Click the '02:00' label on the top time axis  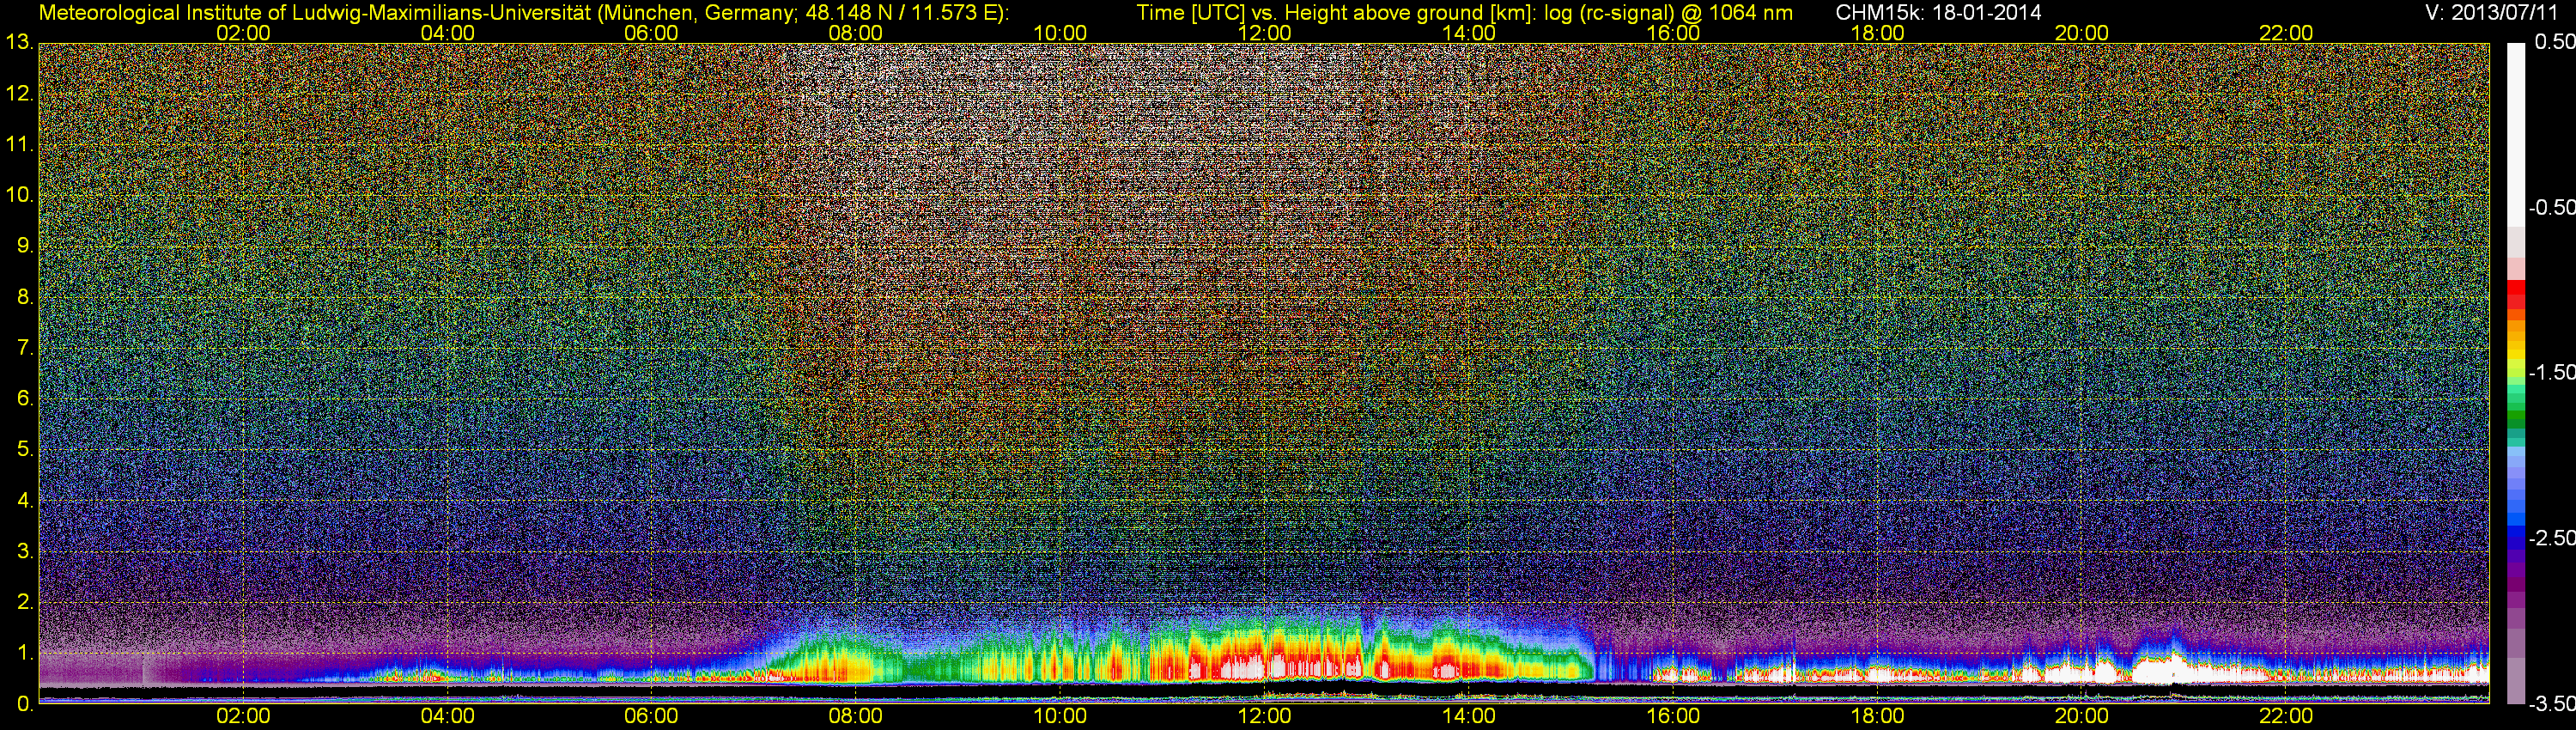(x=243, y=33)
